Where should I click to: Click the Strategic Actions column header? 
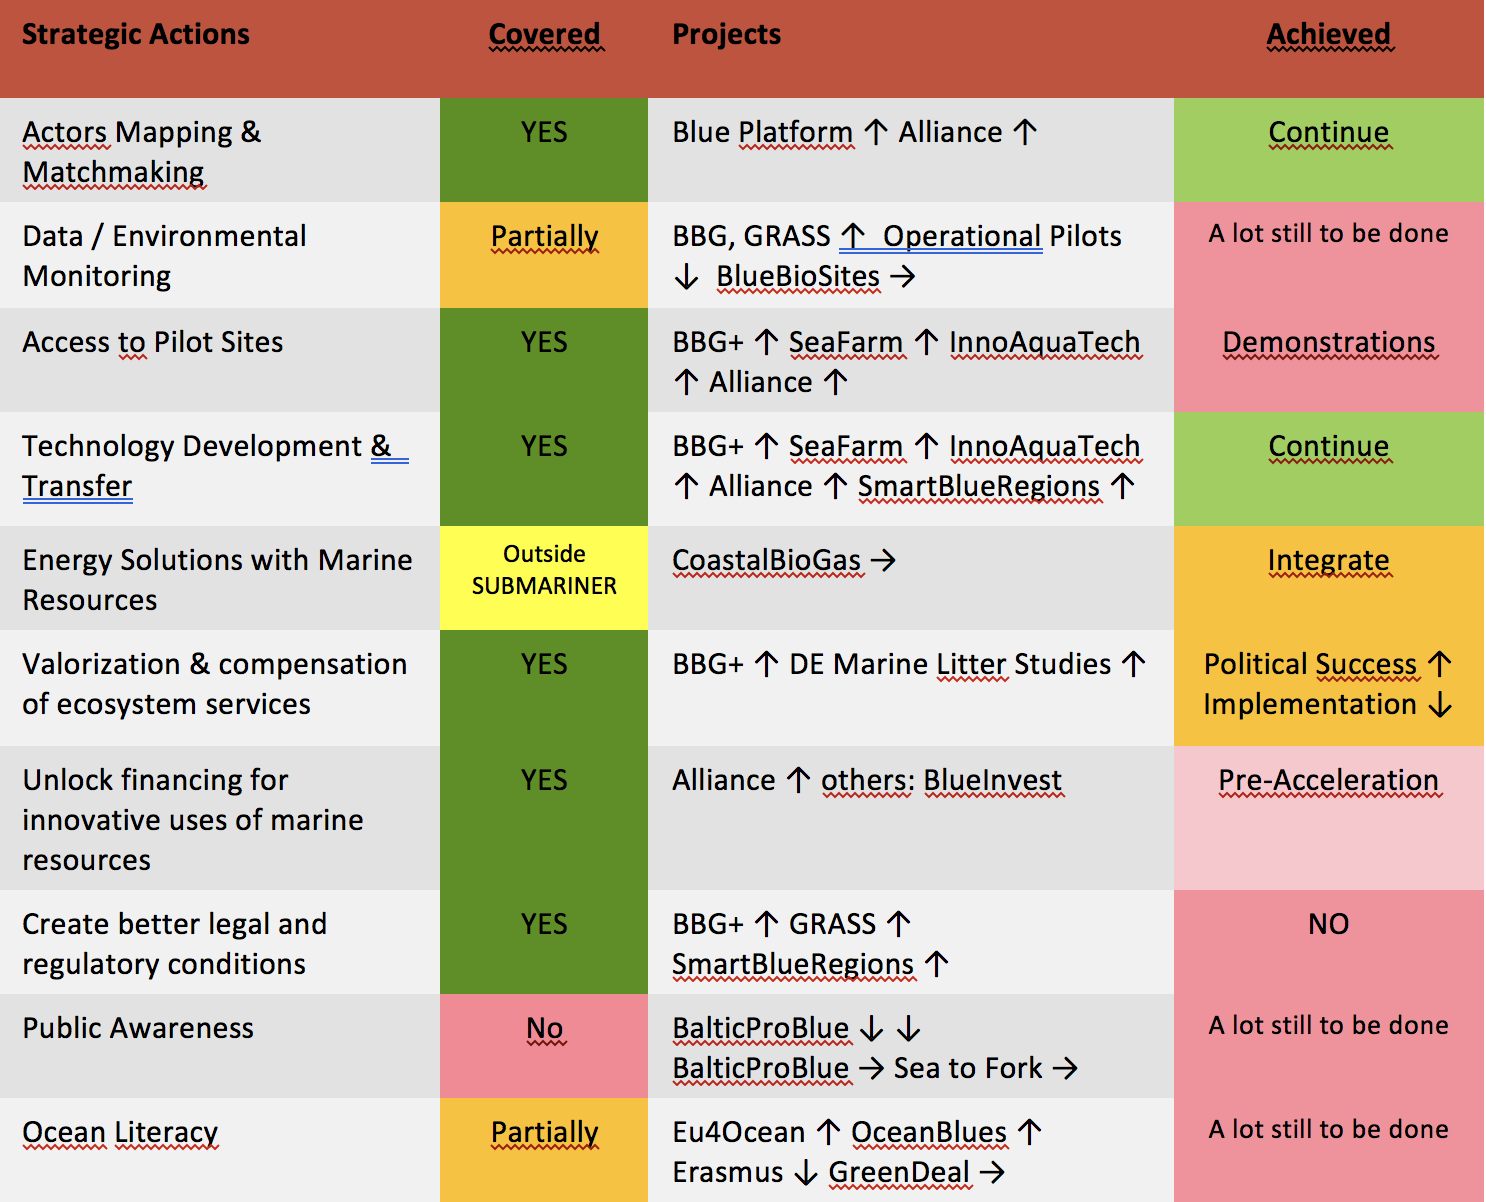coord(136,35)
